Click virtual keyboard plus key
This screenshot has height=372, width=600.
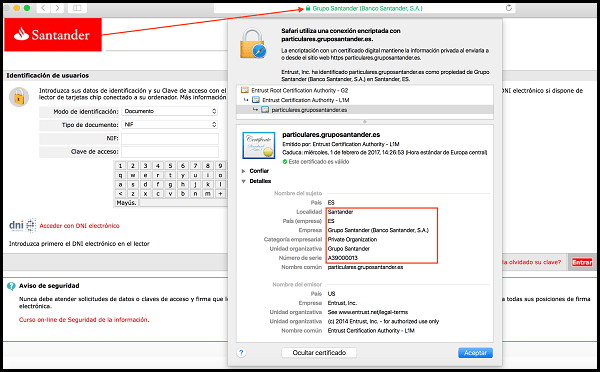coord(220,194)
